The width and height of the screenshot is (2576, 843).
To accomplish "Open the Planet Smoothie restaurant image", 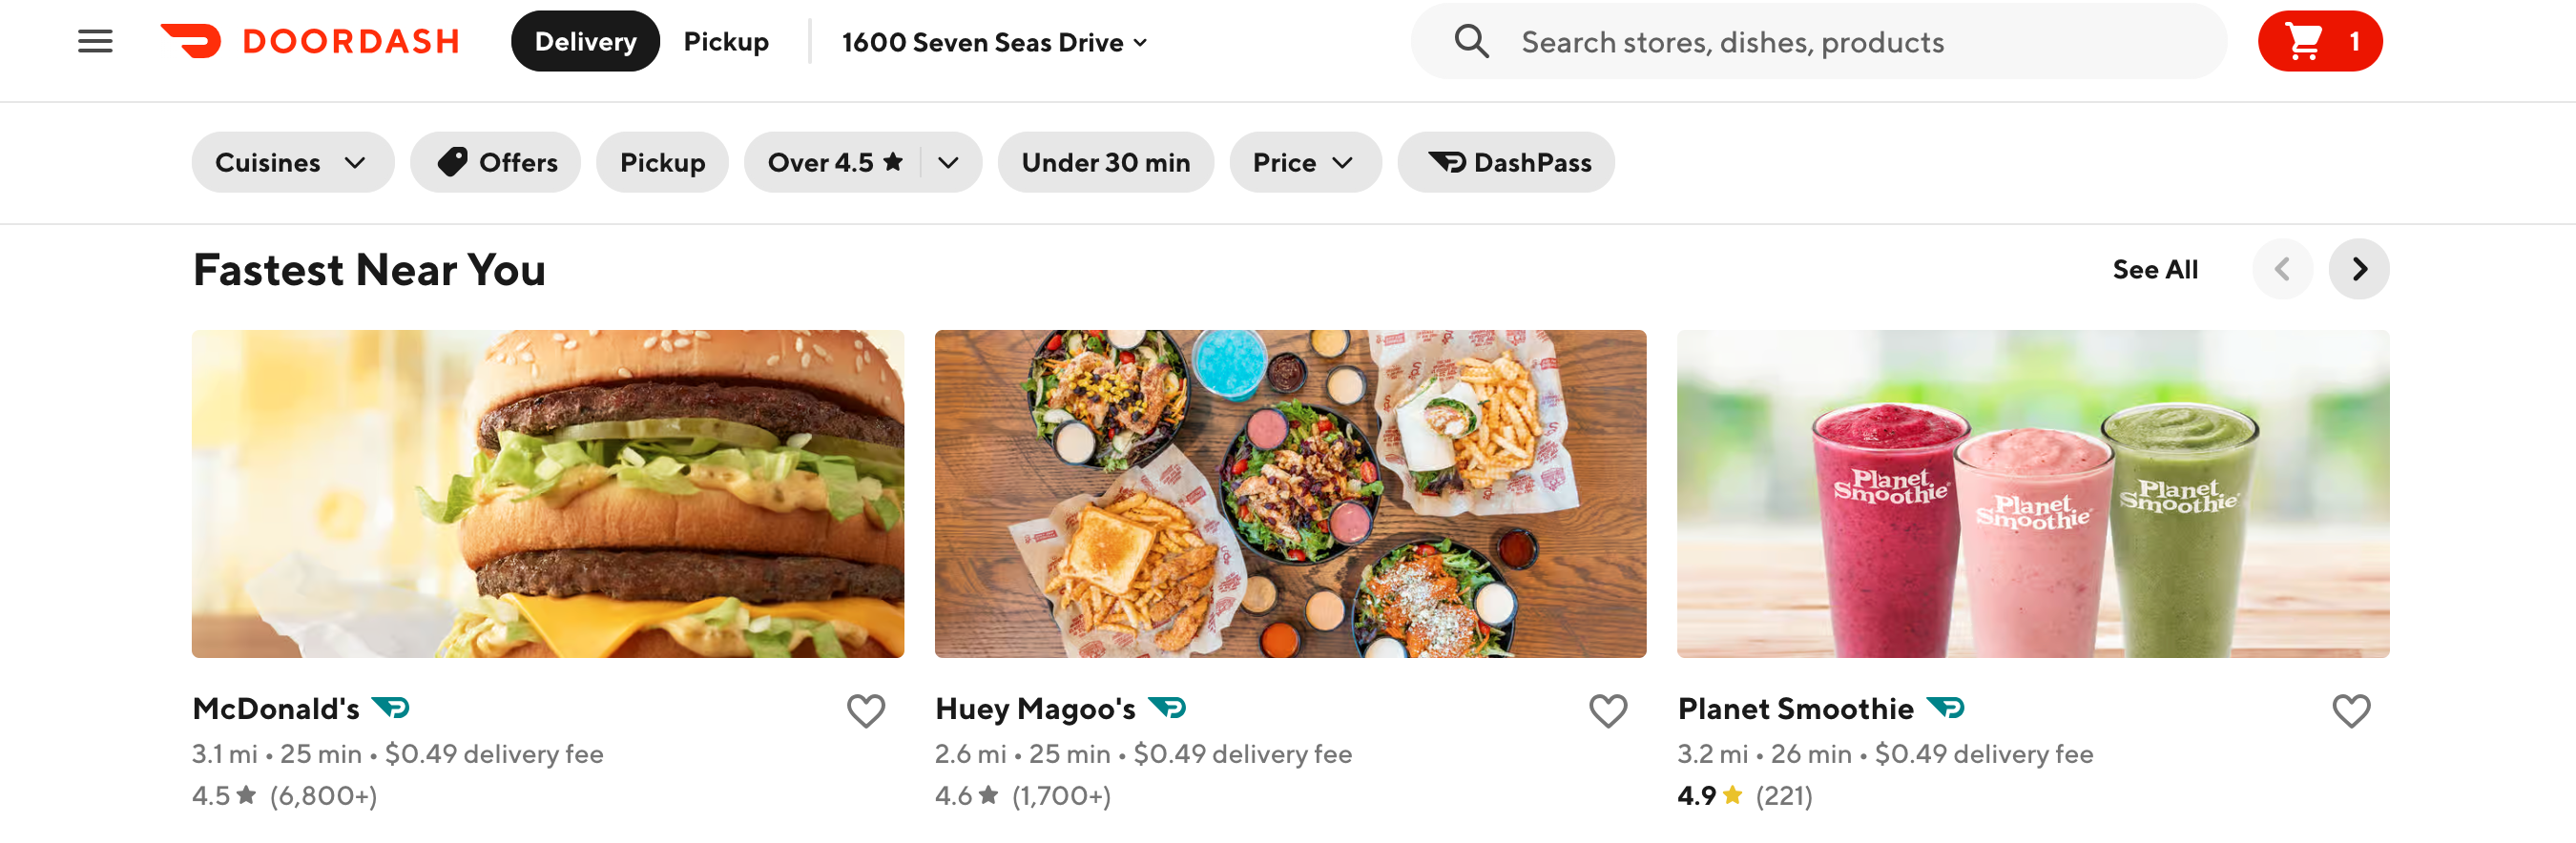I will (2032, 493).
